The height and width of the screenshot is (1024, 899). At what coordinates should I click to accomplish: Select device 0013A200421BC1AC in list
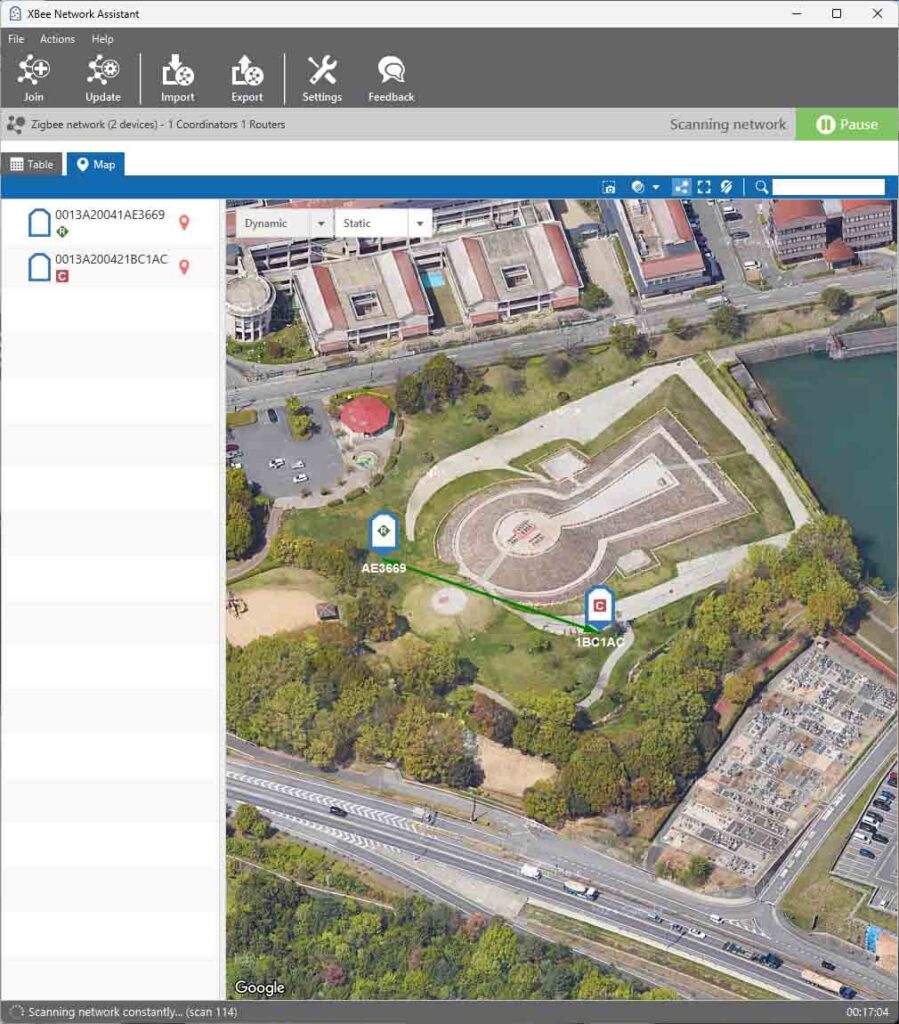(110, 267)
